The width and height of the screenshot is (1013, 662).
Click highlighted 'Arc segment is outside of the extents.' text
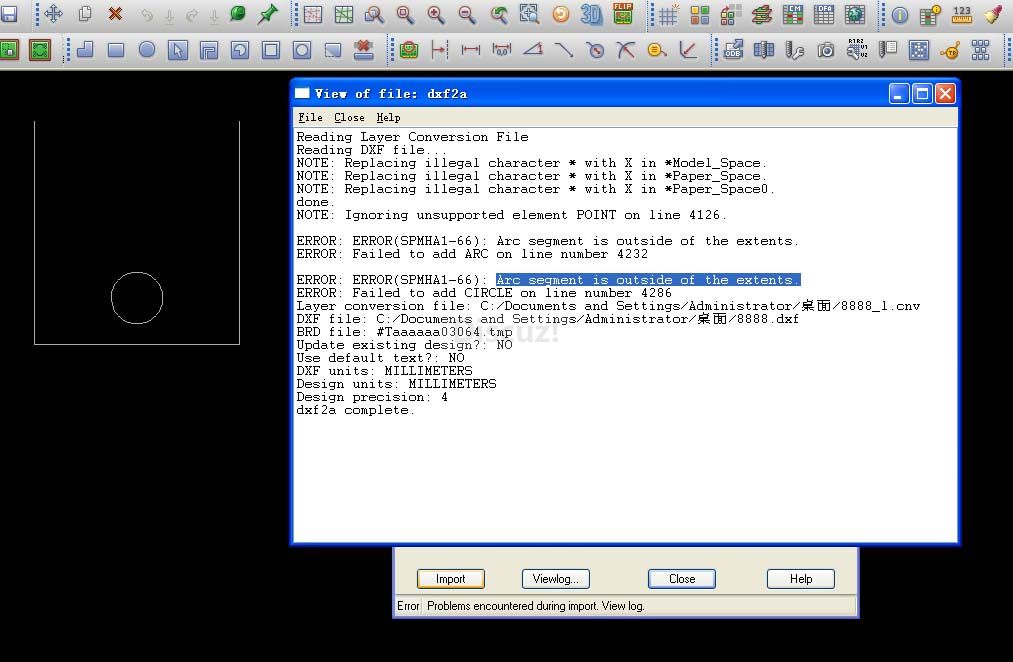(648, 280)
